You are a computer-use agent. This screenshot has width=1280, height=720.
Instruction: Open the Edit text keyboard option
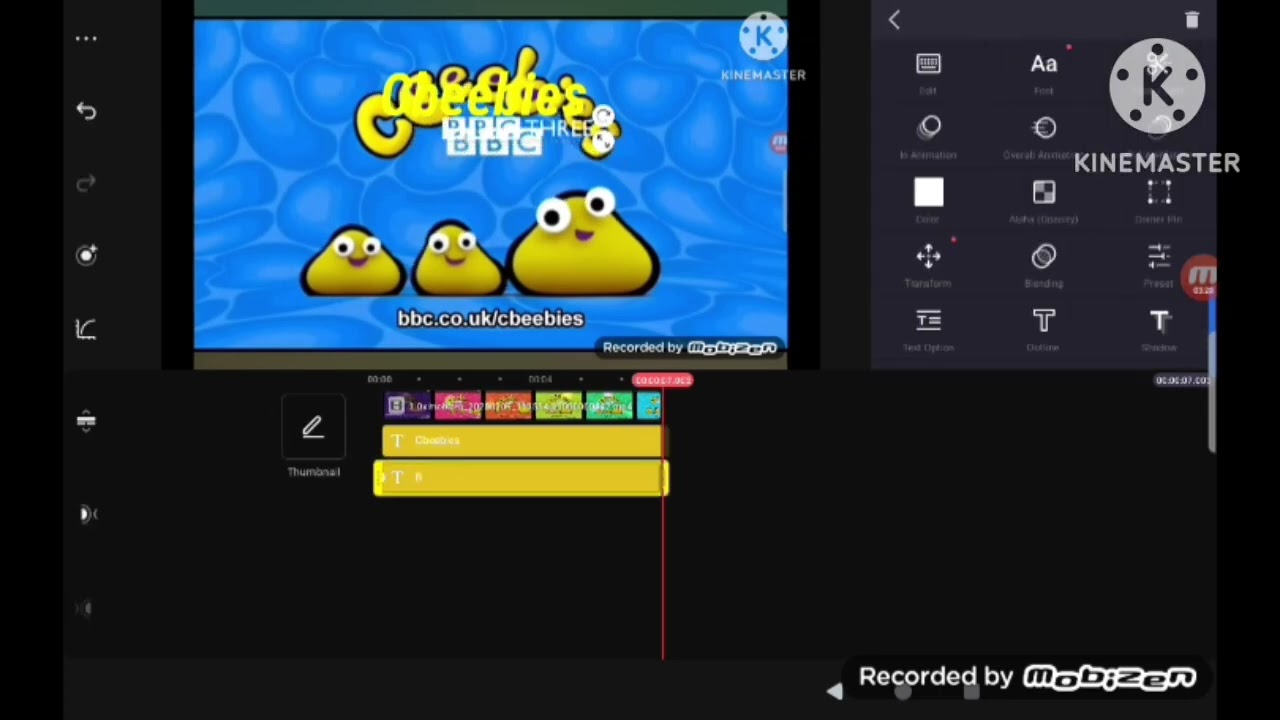coord(928,72)
